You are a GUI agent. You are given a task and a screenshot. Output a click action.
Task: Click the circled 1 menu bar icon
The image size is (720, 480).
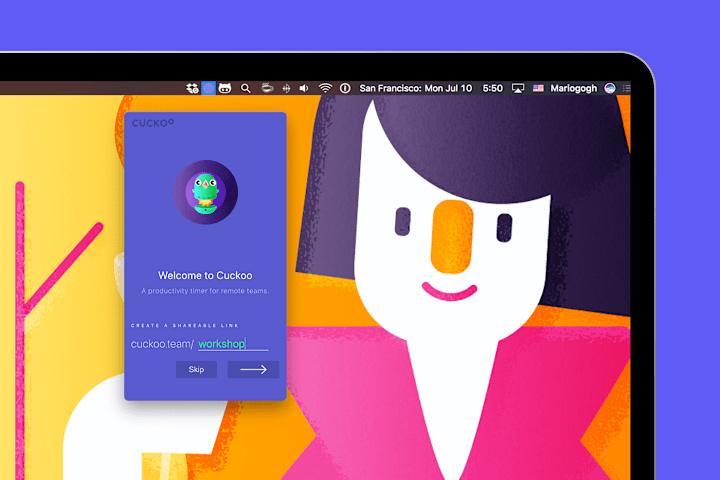coord(345,88)
